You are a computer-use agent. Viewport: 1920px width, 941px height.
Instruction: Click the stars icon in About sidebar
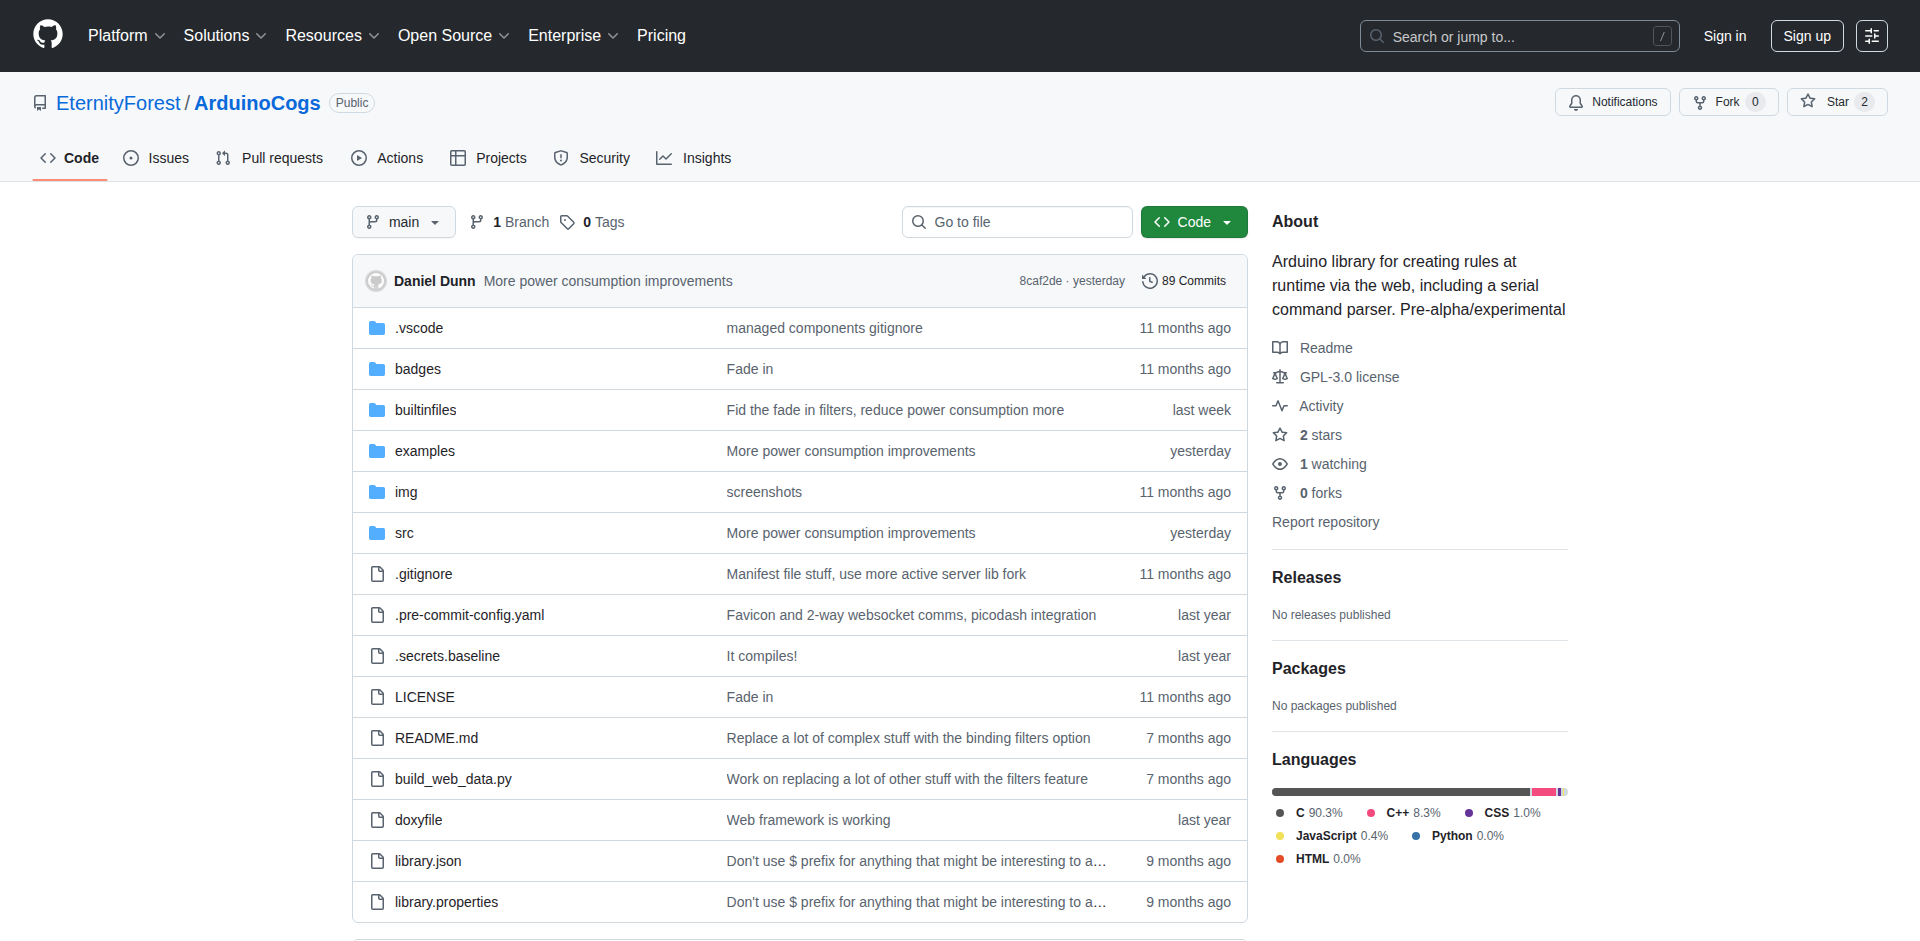[x=1280, y=435]
